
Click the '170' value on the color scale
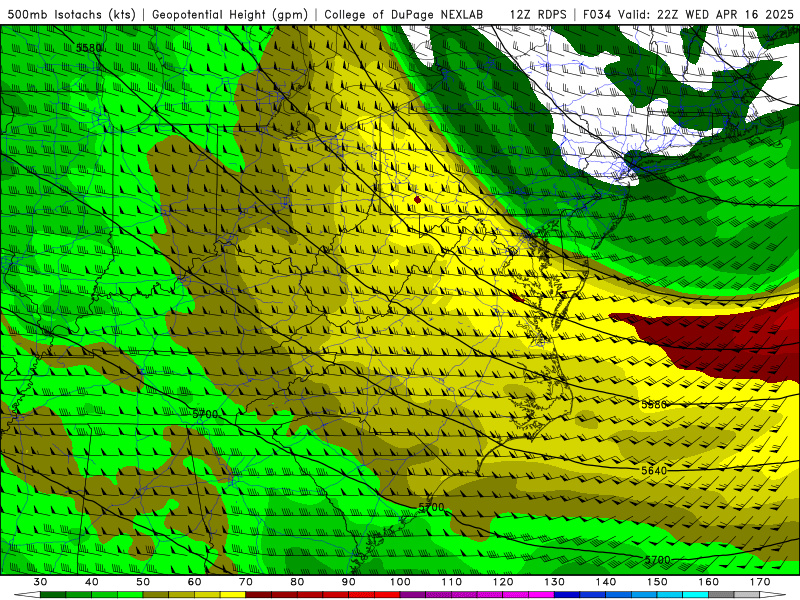click(x=760, y=582)
